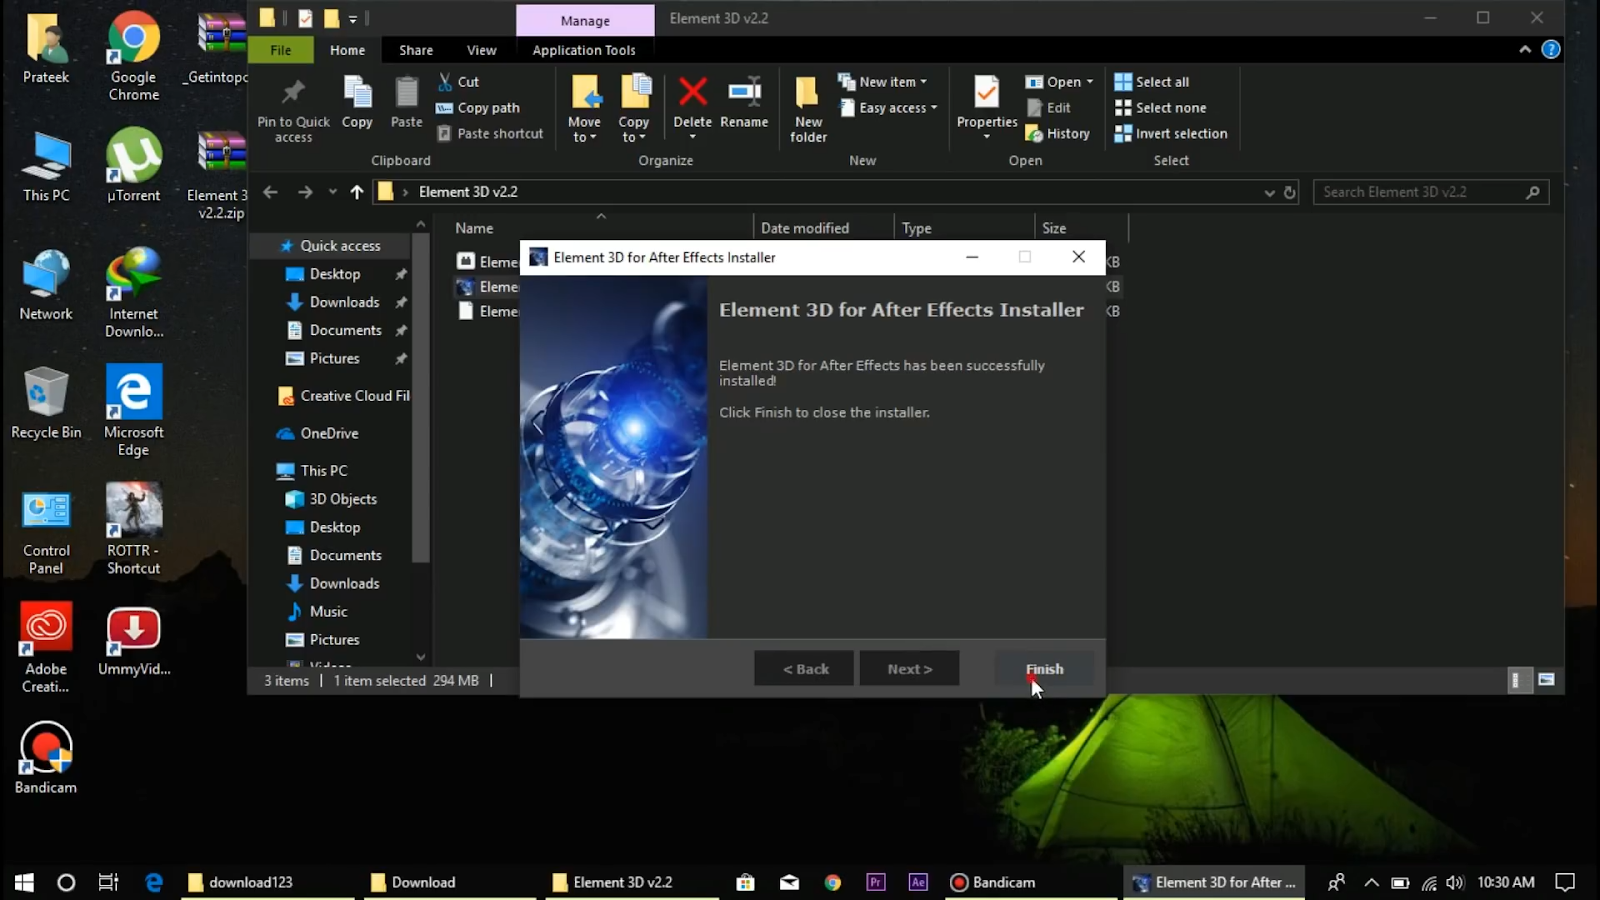1600x900 pixels.
Task: Open Bandicam from the taskbar
Action: (x=993, y=882)
